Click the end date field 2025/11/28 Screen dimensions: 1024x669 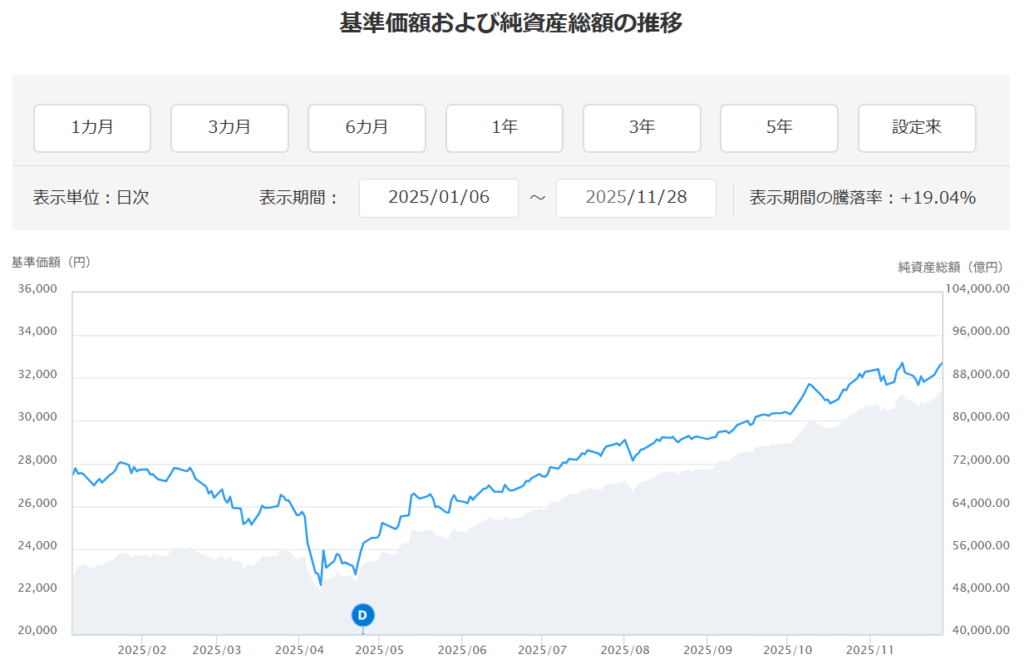[635, 198]
